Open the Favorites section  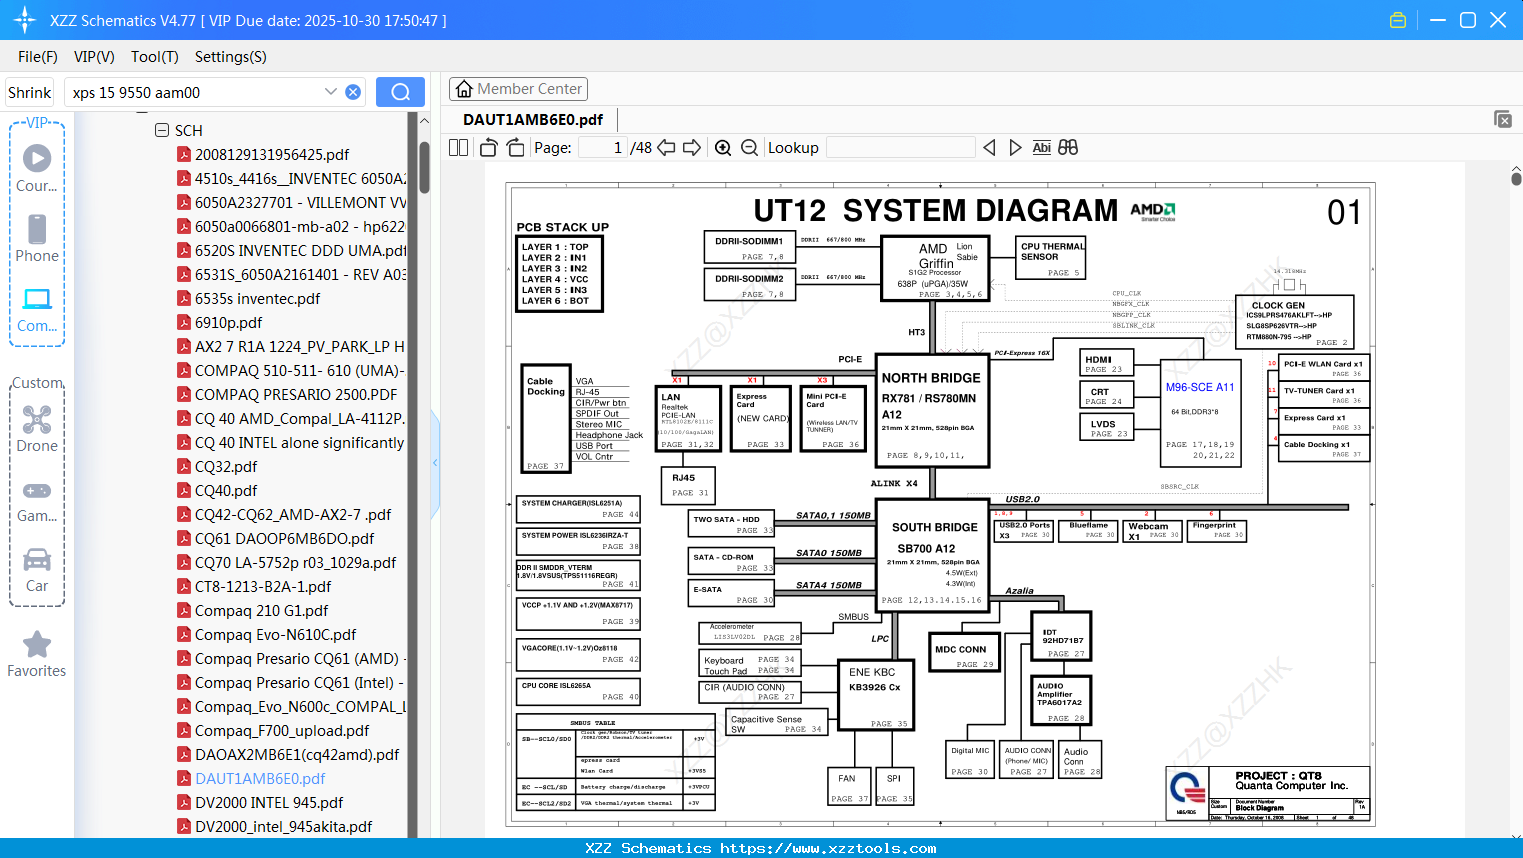click(x=37, y=655)
